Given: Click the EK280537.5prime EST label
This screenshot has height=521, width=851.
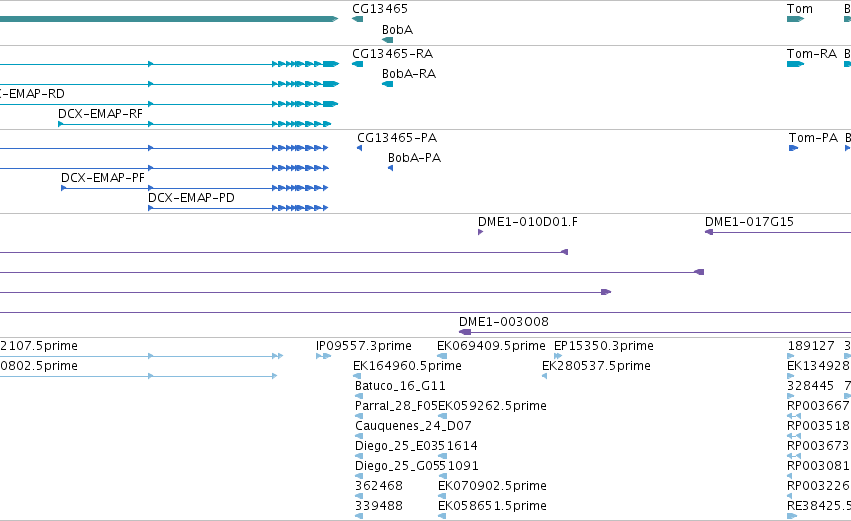Looking at the screenshot, I should pos(596,366).
